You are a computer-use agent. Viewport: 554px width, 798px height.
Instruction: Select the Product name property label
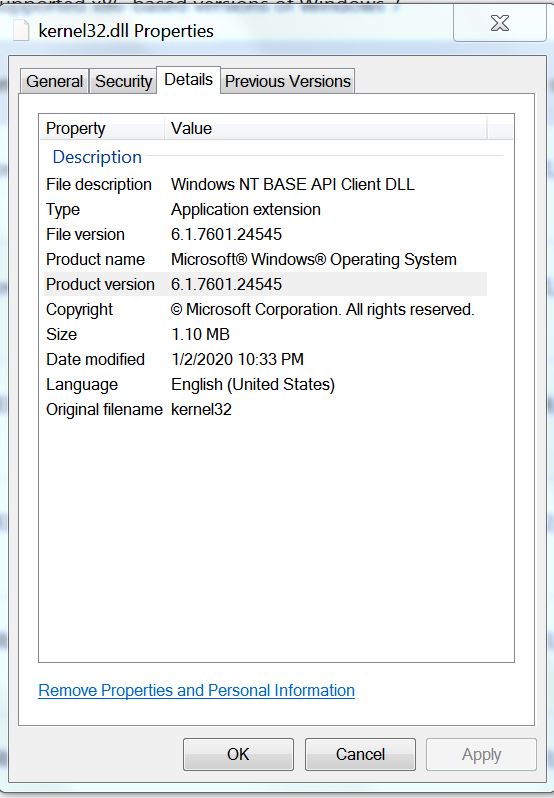(x=96, y=260)
